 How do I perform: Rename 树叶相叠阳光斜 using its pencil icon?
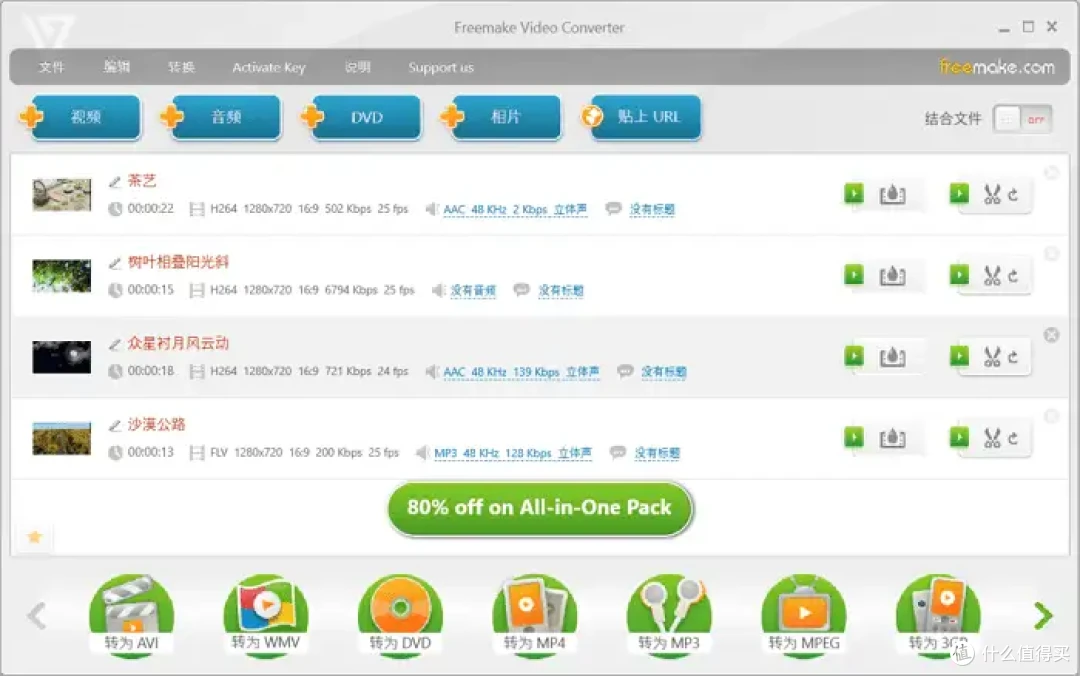(x=115, y=263)
